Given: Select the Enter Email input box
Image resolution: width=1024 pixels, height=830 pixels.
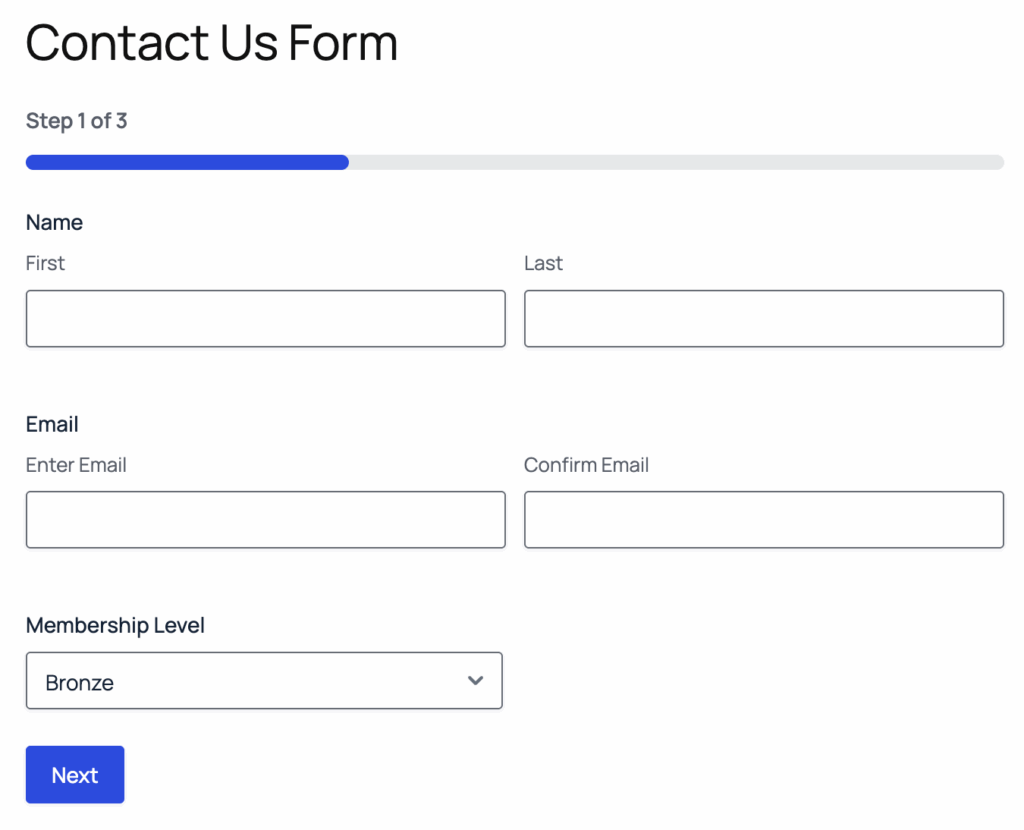Looking at the screenshot, I should pyautogui.click(x=265, y=519).
